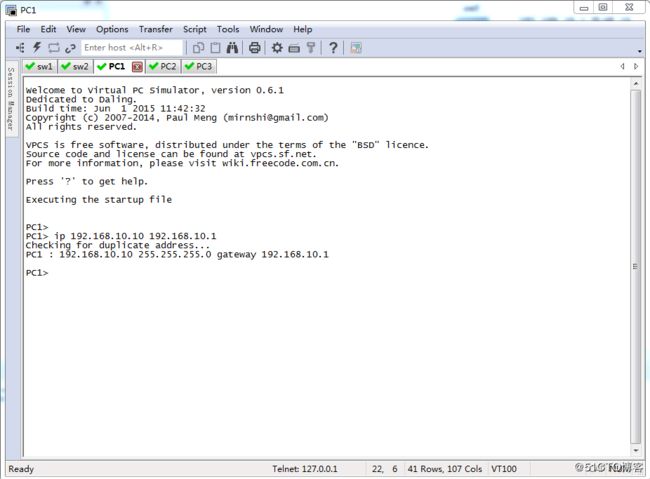
Task: Click the last PC1> prompt line
Action: (37, 272)
